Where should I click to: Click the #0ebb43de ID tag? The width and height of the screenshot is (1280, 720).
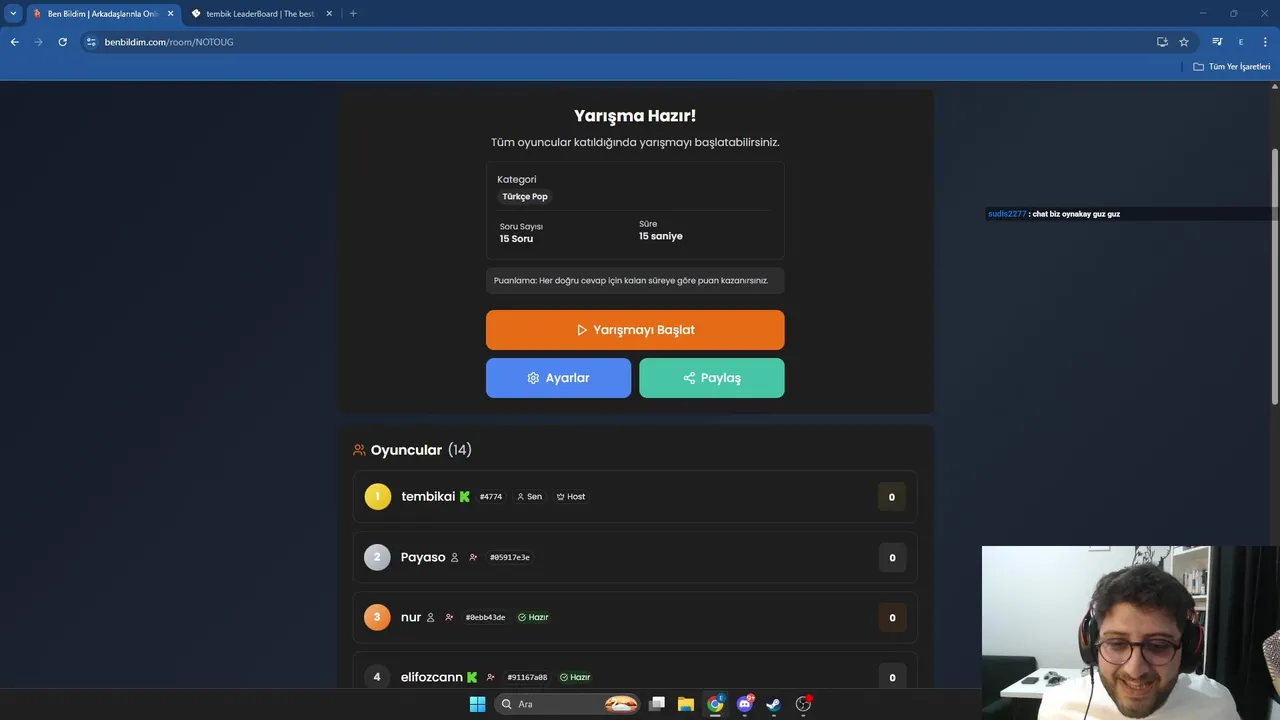[x=486, y=617]
